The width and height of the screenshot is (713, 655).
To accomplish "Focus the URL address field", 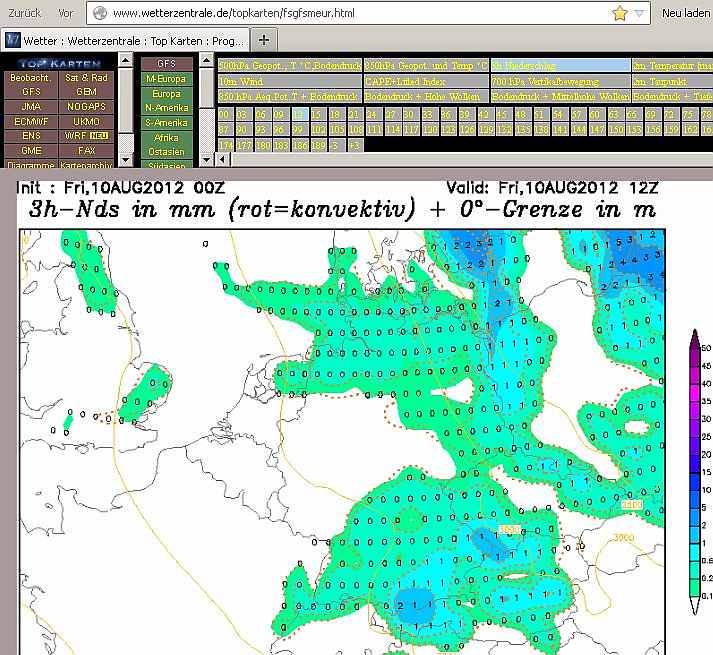I will click(350, 13).
